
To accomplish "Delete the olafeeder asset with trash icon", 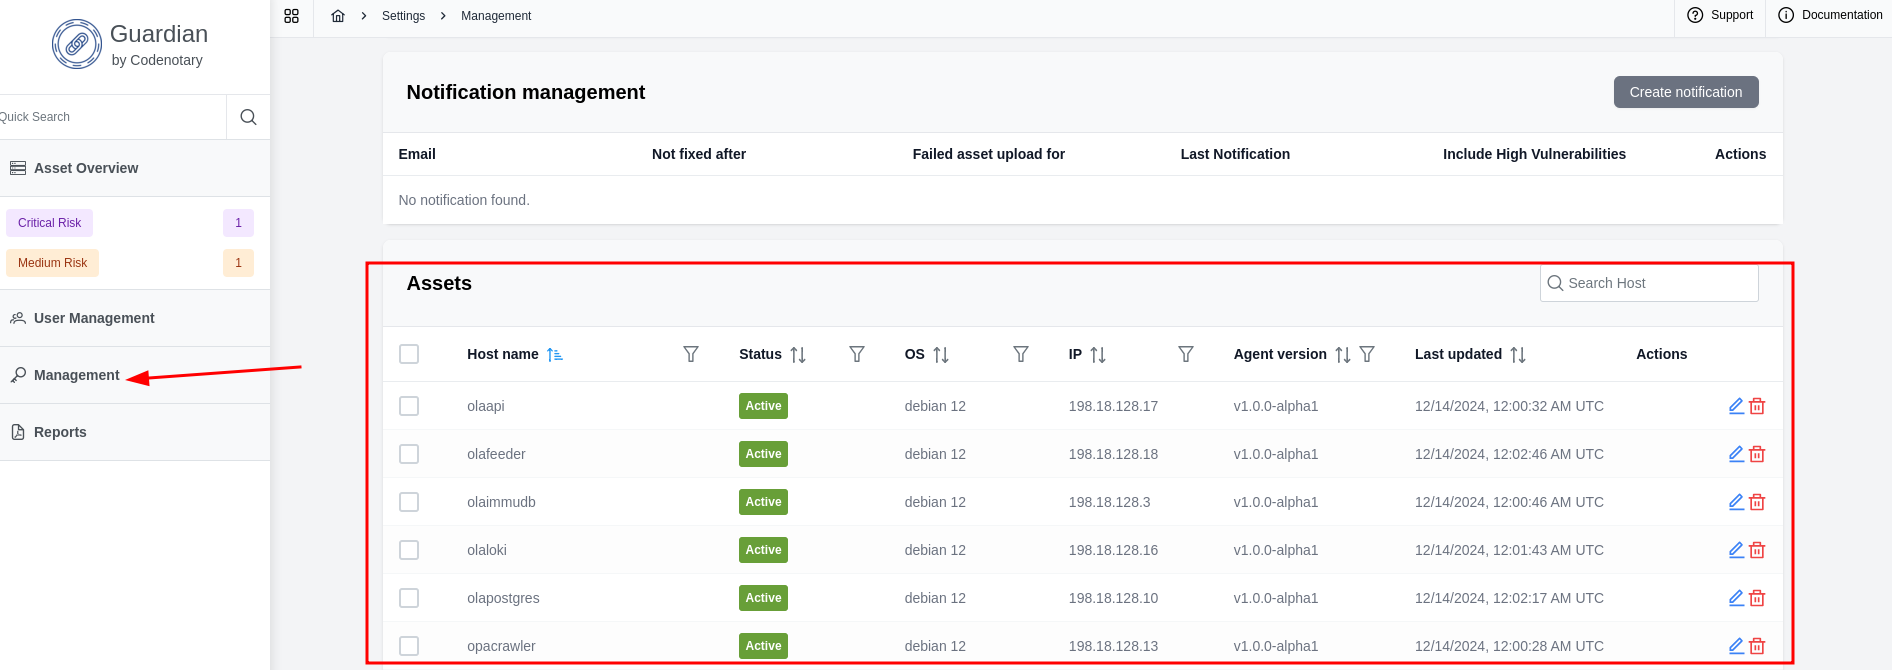I will [x=1757, y=454].
